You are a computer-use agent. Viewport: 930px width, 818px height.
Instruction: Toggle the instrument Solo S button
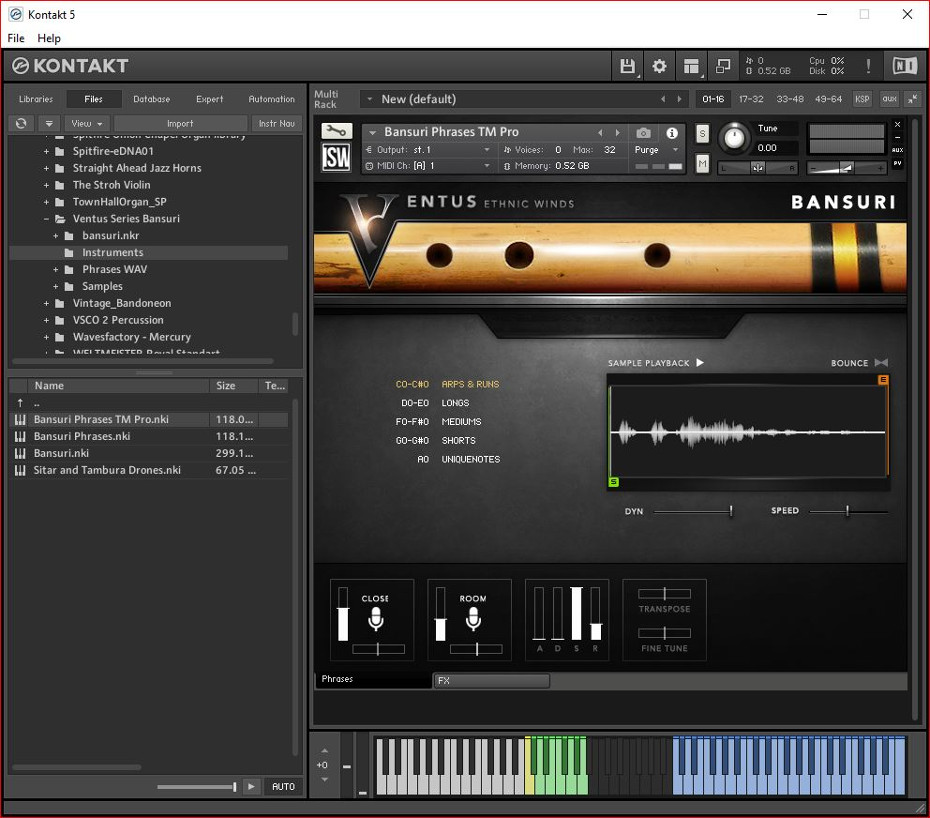[x=702, y=133]
